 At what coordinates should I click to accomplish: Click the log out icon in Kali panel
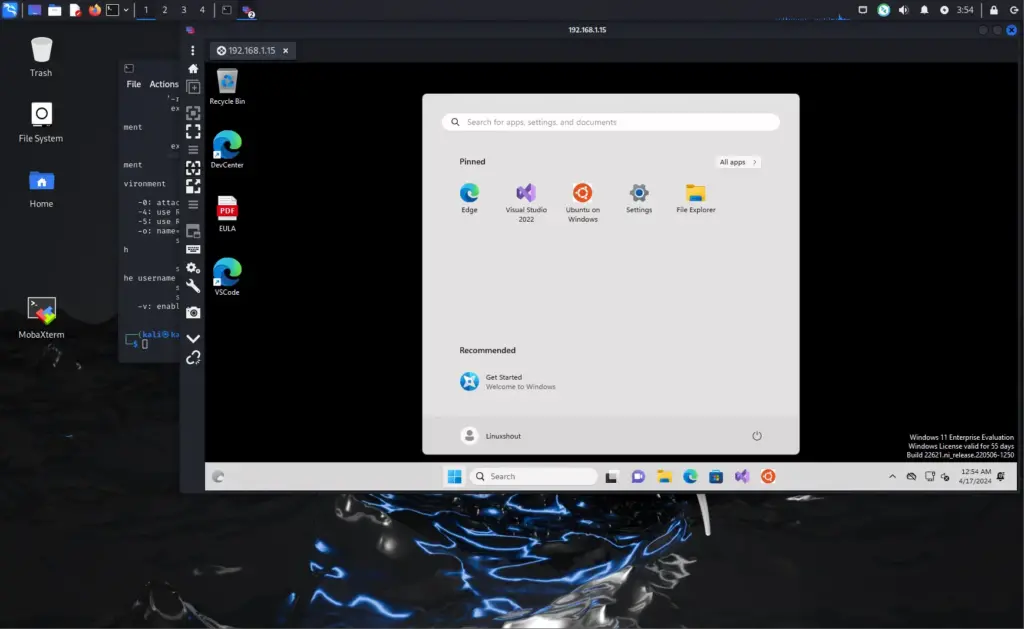click(1014, 10)
